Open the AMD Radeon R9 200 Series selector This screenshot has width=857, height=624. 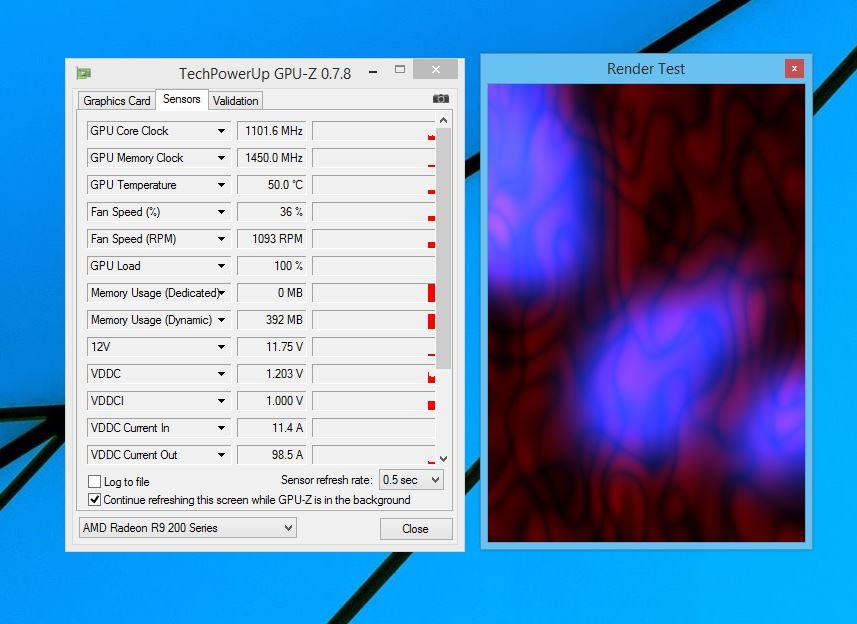187,528
